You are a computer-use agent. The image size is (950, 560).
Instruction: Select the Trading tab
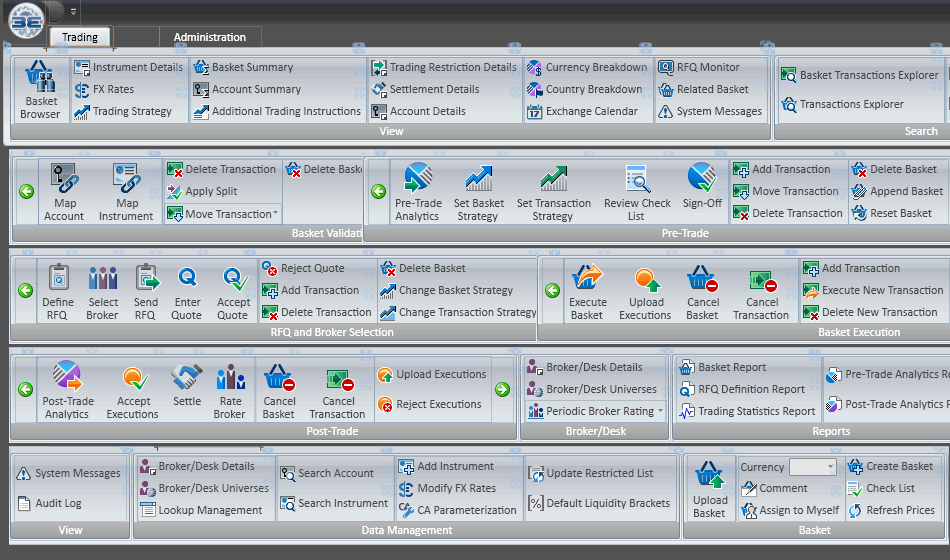(x=80, y=37)
